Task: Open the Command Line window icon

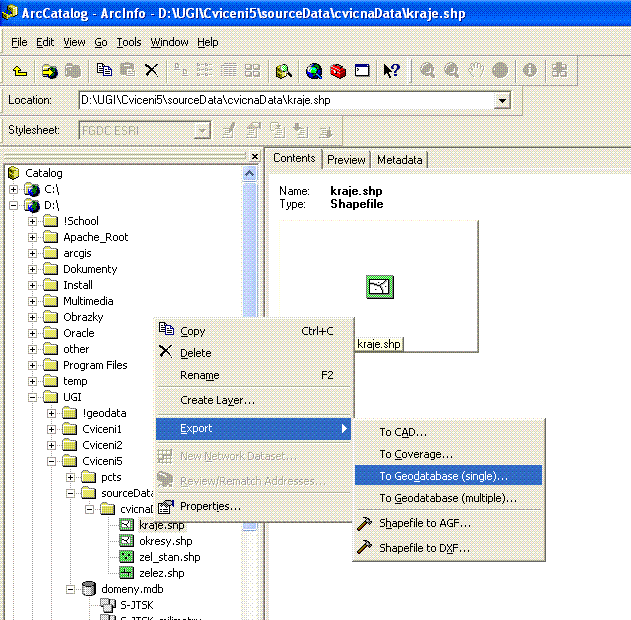Action: [x=362, y=70]
